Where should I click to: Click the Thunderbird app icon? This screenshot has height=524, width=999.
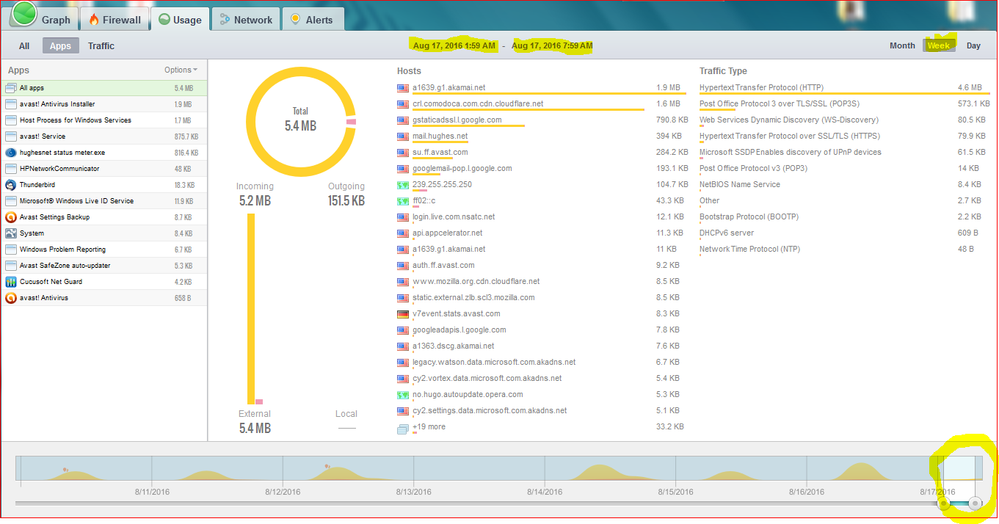(10, 185)
